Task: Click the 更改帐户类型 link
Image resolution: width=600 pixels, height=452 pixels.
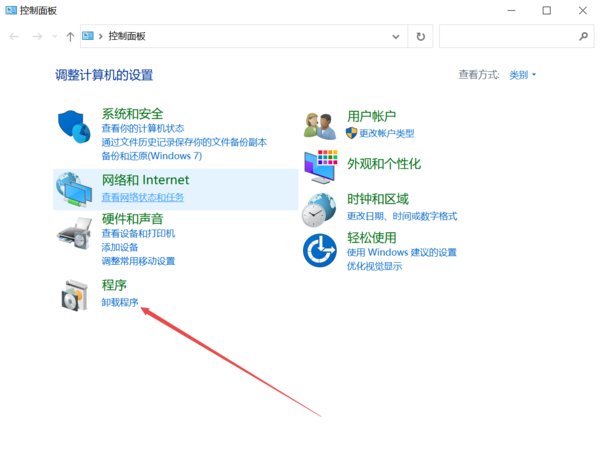Action: (x=379, y=133)
